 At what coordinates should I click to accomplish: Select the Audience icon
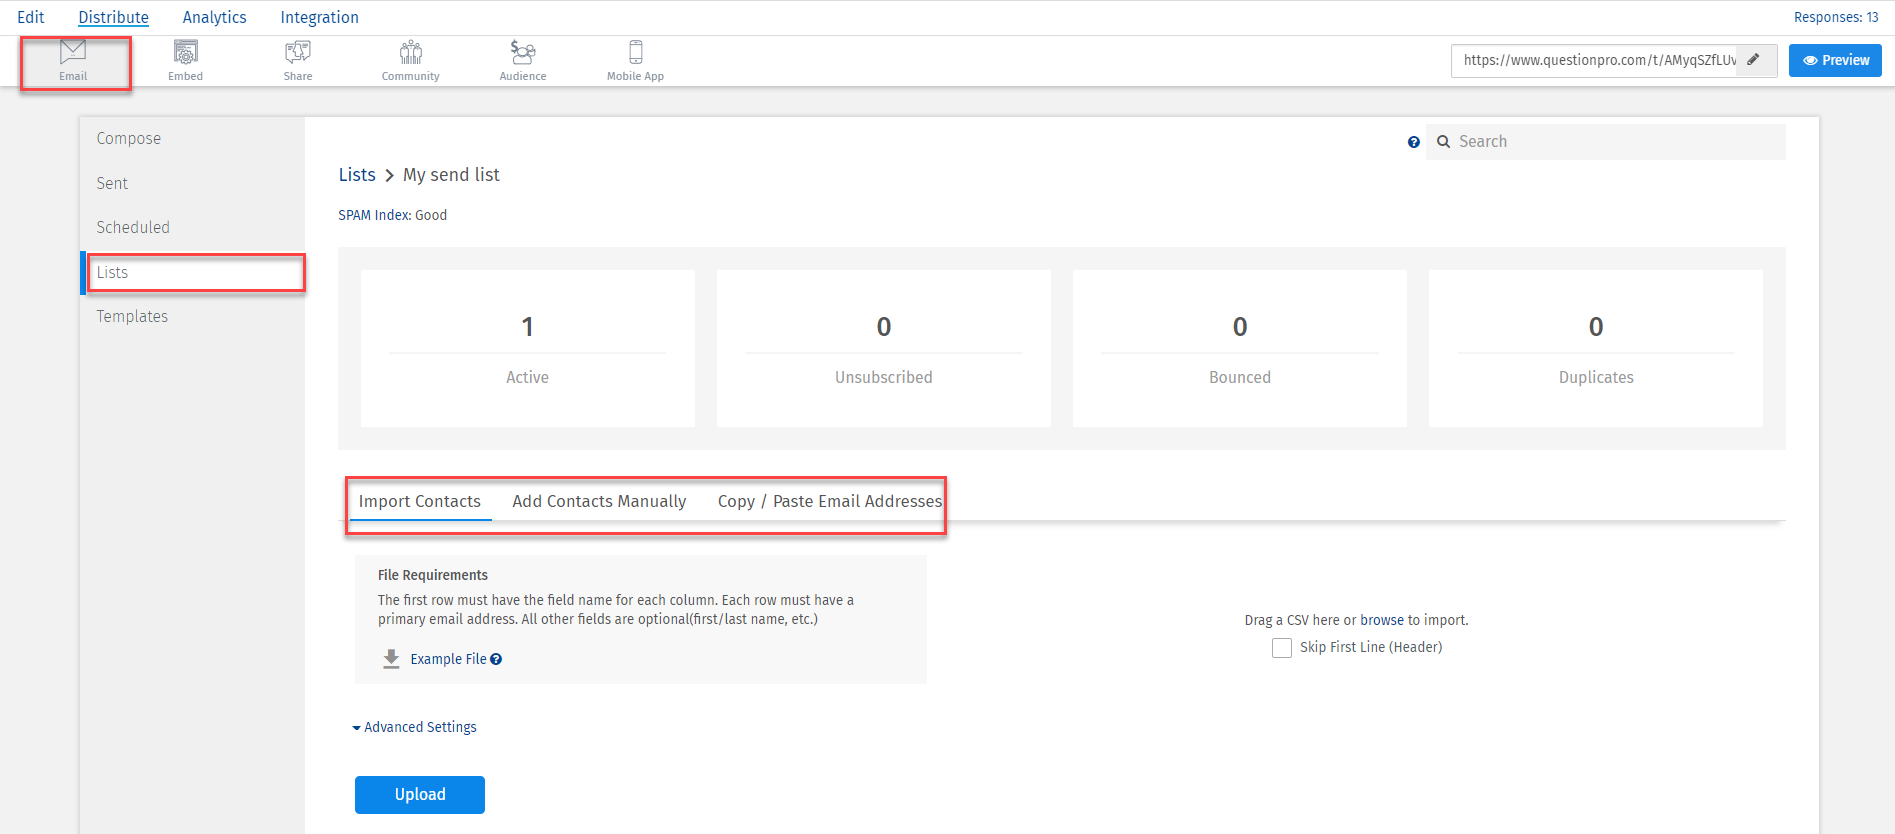click(523, 60)
